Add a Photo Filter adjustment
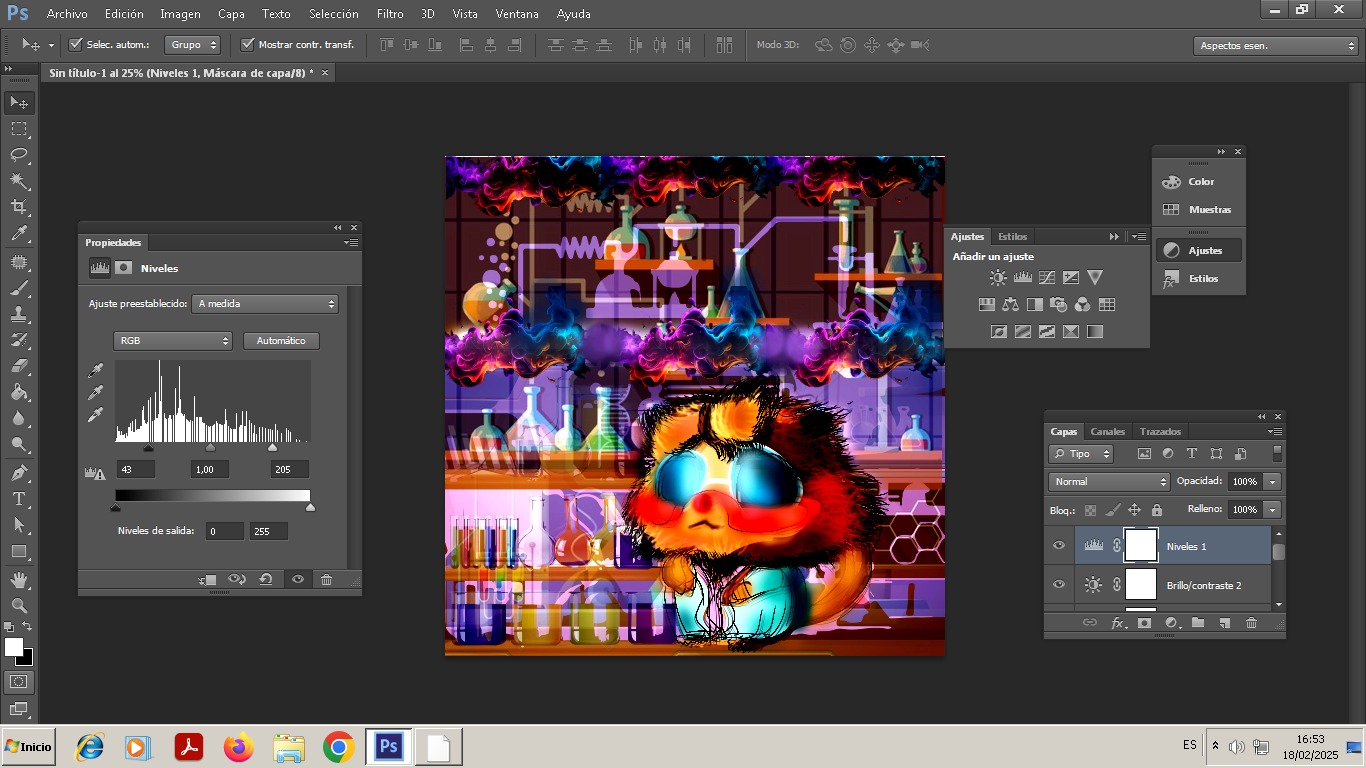 point(1058,305)
